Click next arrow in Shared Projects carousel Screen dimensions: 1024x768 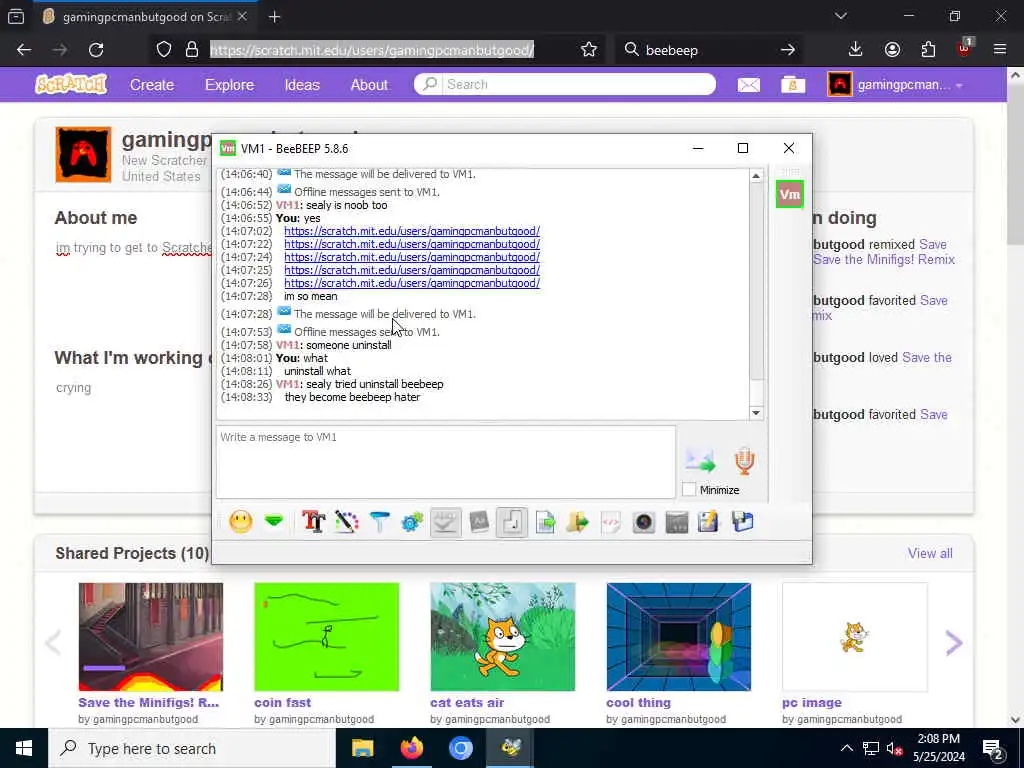pyautogui.click(x=954, y=643)
